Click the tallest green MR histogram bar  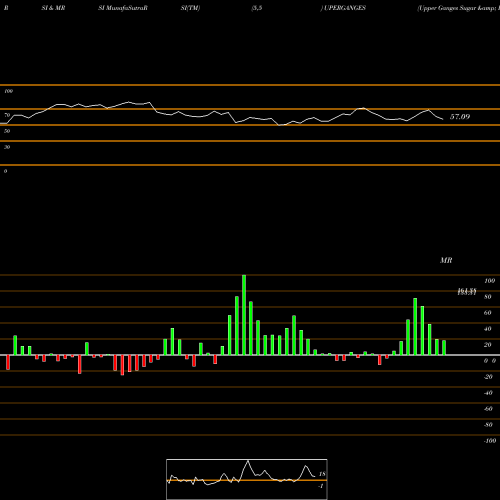(x=244, y=315)
